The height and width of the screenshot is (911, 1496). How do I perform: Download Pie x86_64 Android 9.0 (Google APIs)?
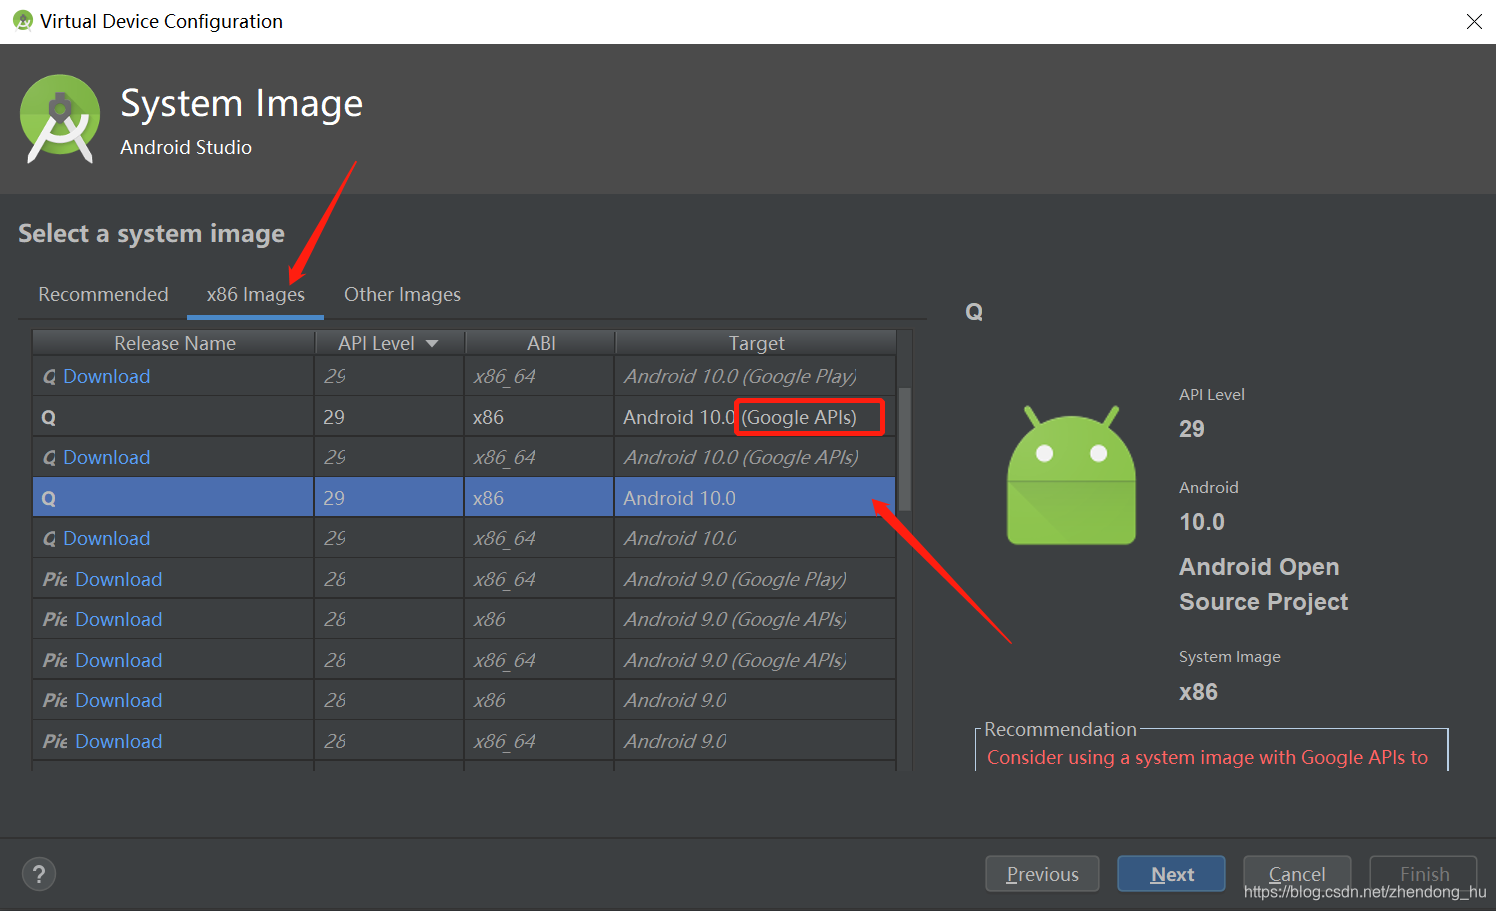[118, 660]
